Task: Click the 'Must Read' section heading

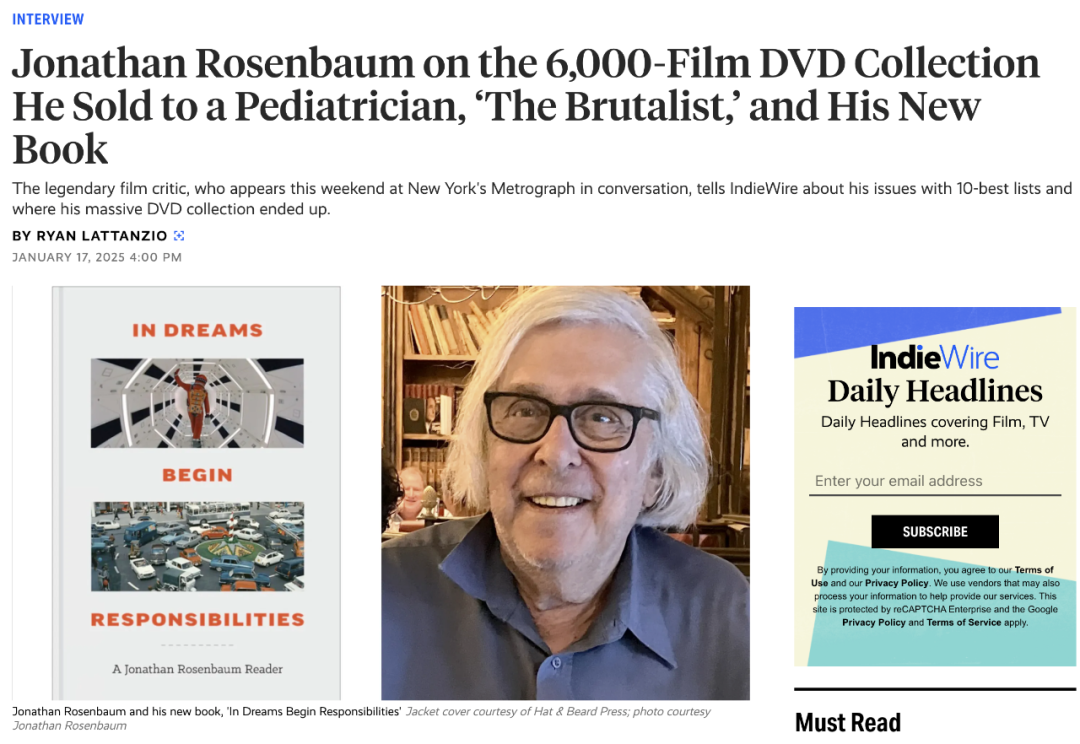Action: [848, 723]
